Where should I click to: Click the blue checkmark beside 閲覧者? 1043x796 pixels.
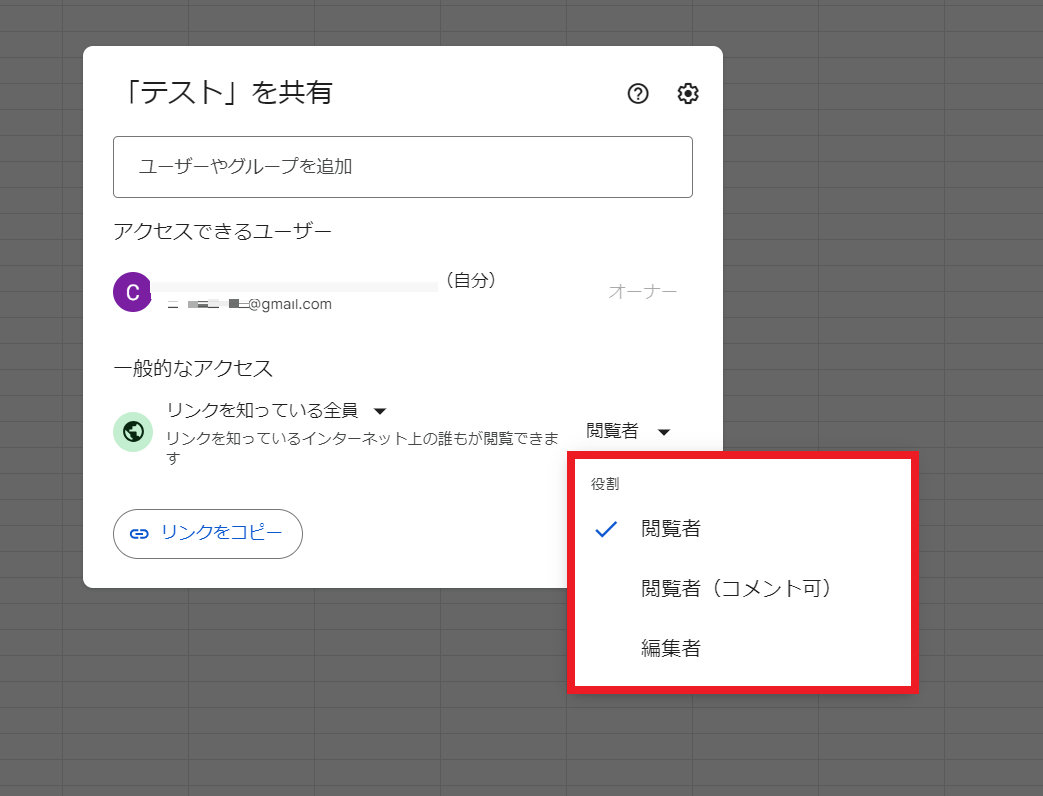pyautogui.click(x=605, y=529)
